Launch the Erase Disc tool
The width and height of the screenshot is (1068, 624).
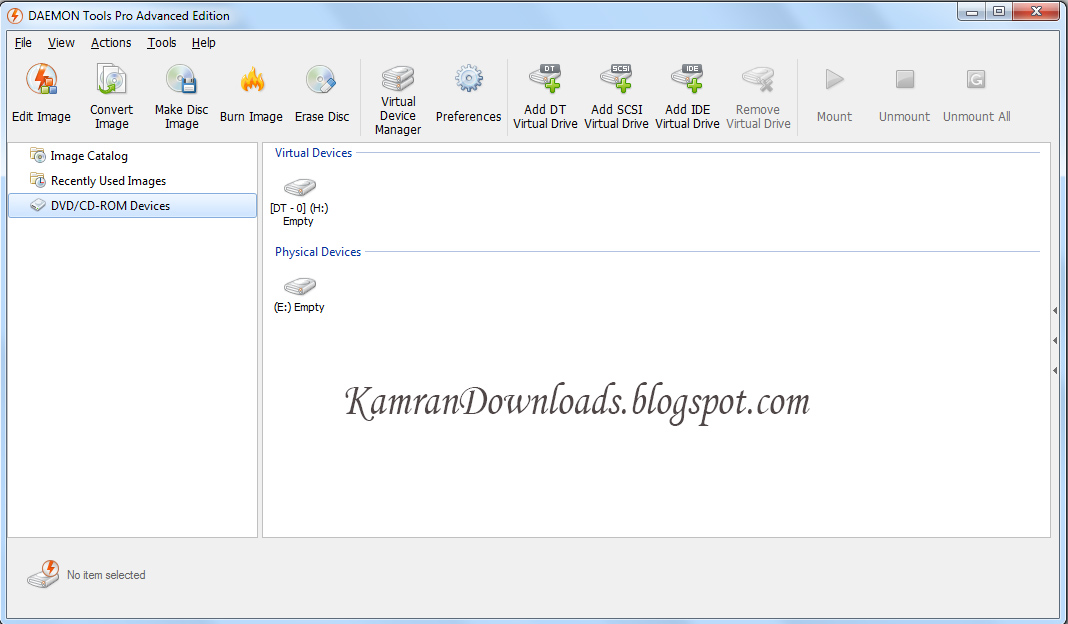point(322,90)
